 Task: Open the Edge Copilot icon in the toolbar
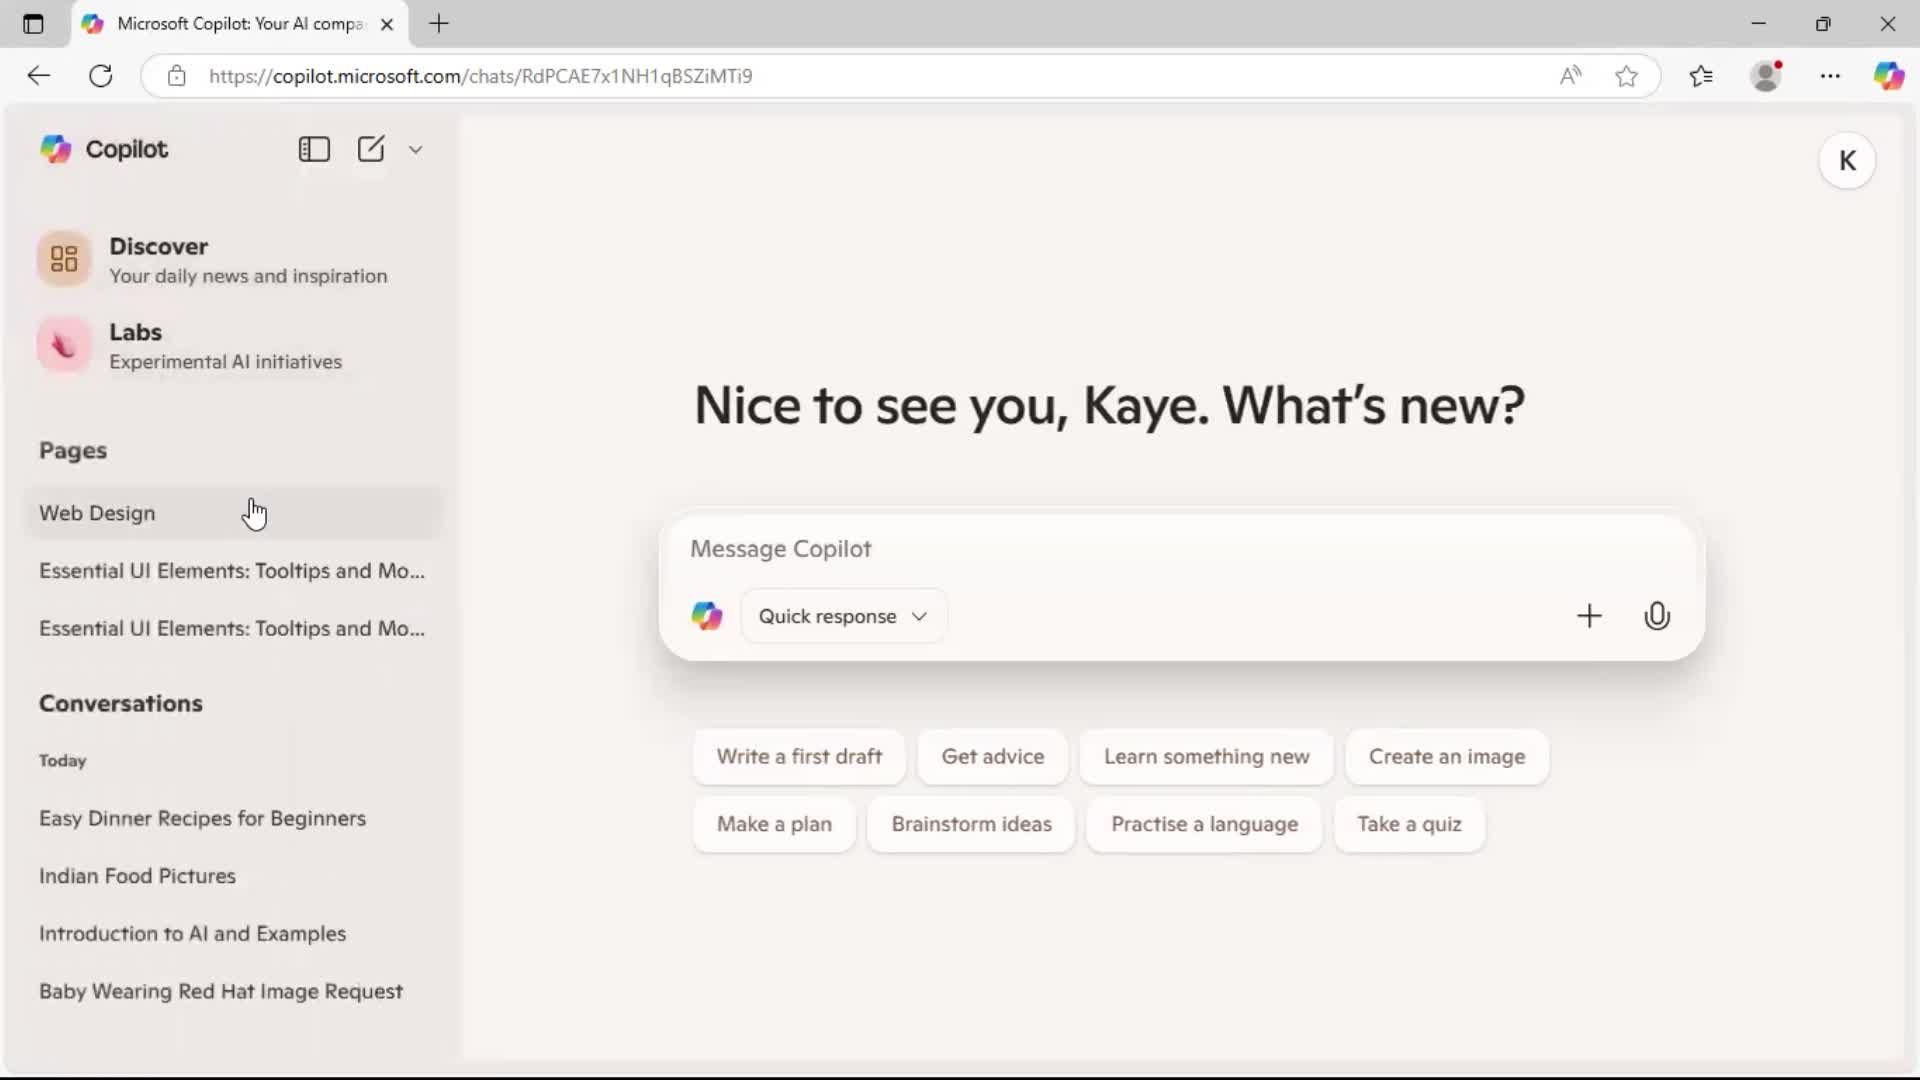(1891, 75)
